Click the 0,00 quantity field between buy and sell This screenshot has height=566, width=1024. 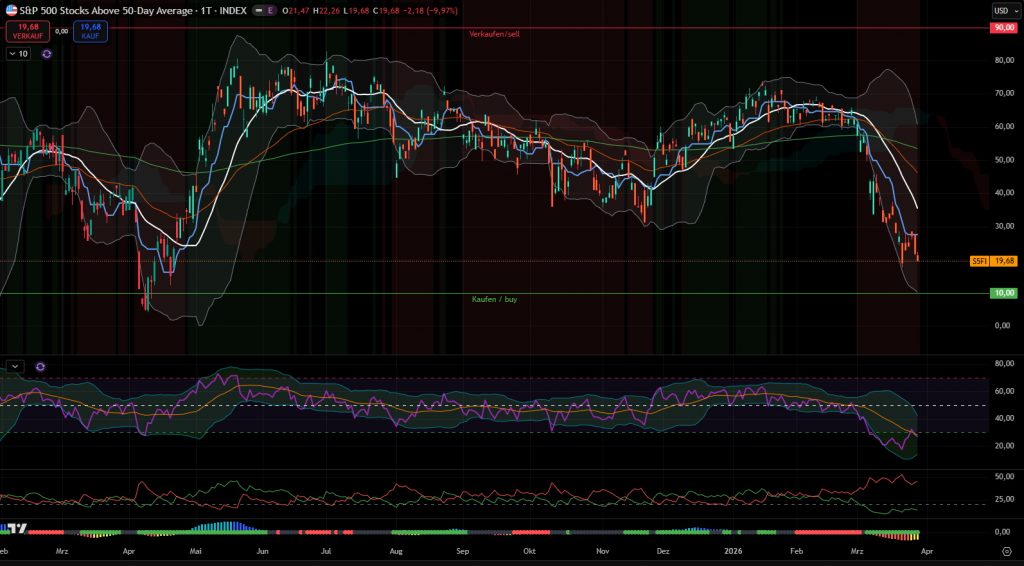click(61, 31)
